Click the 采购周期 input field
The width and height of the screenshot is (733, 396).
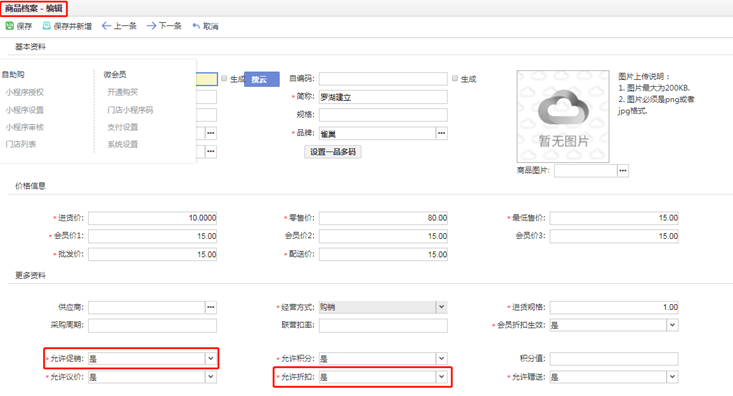[x=152, y=325]
